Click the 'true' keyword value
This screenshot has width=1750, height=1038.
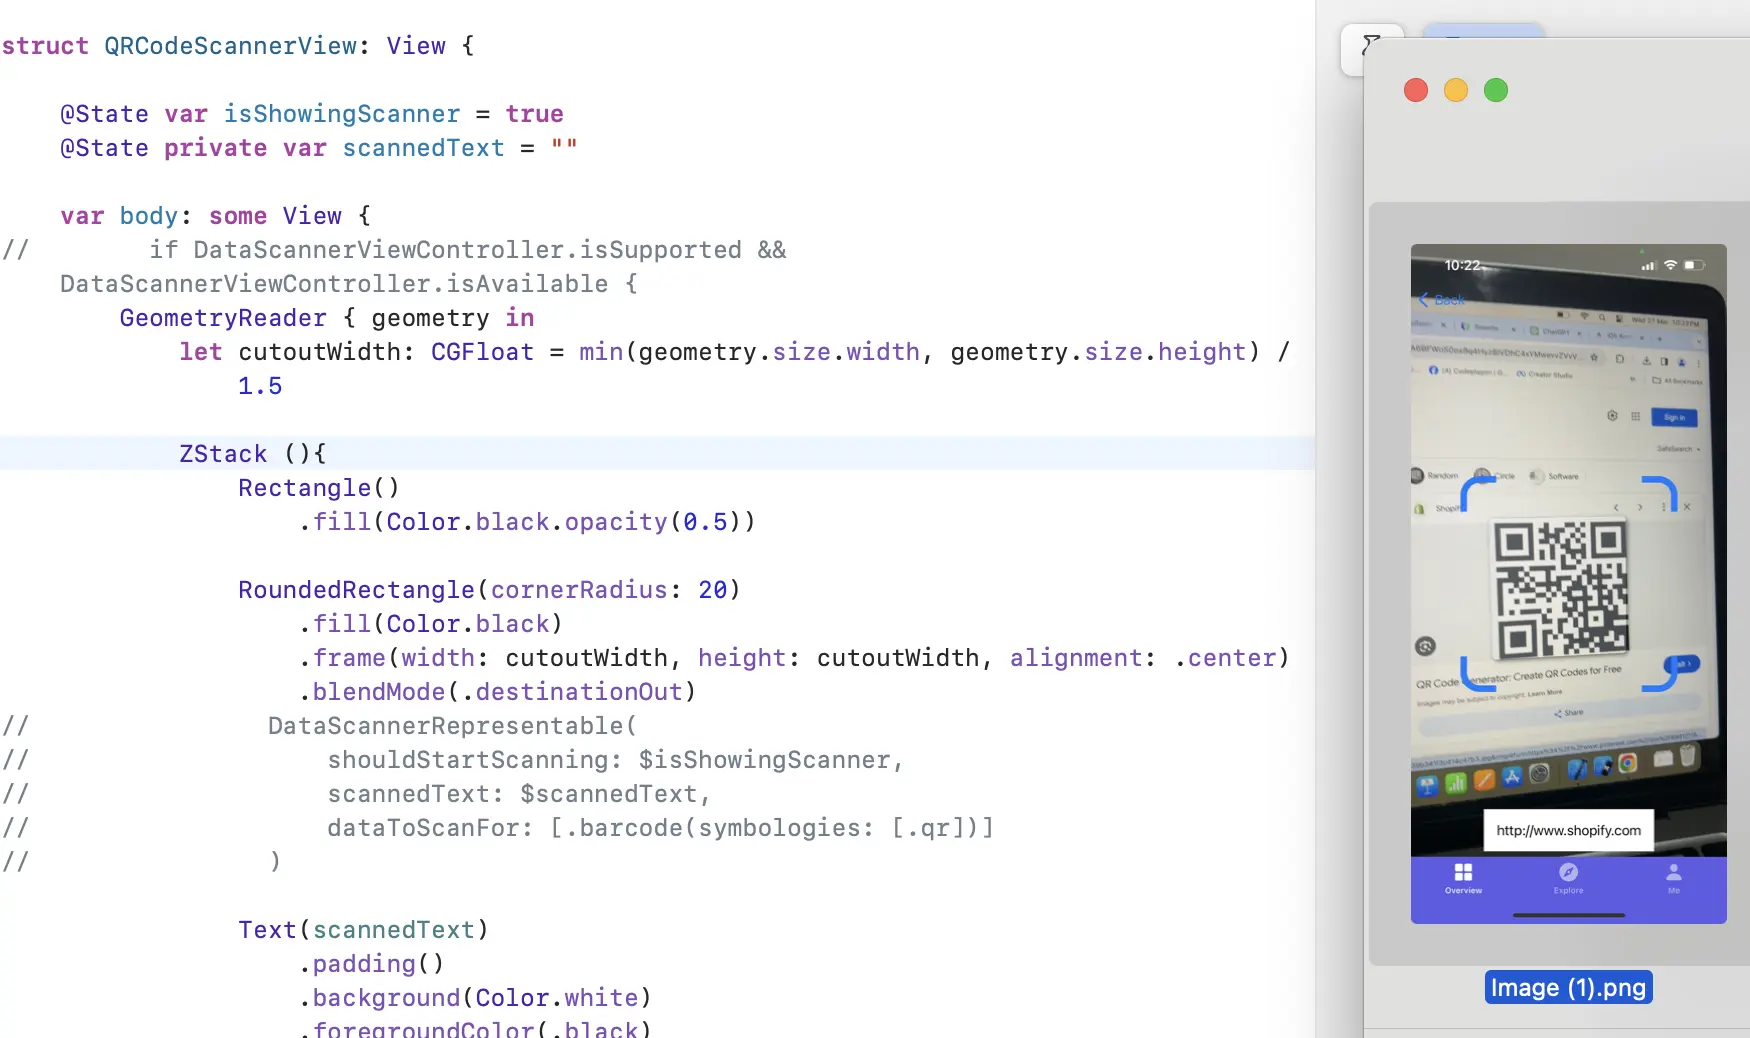click(534, 114)
